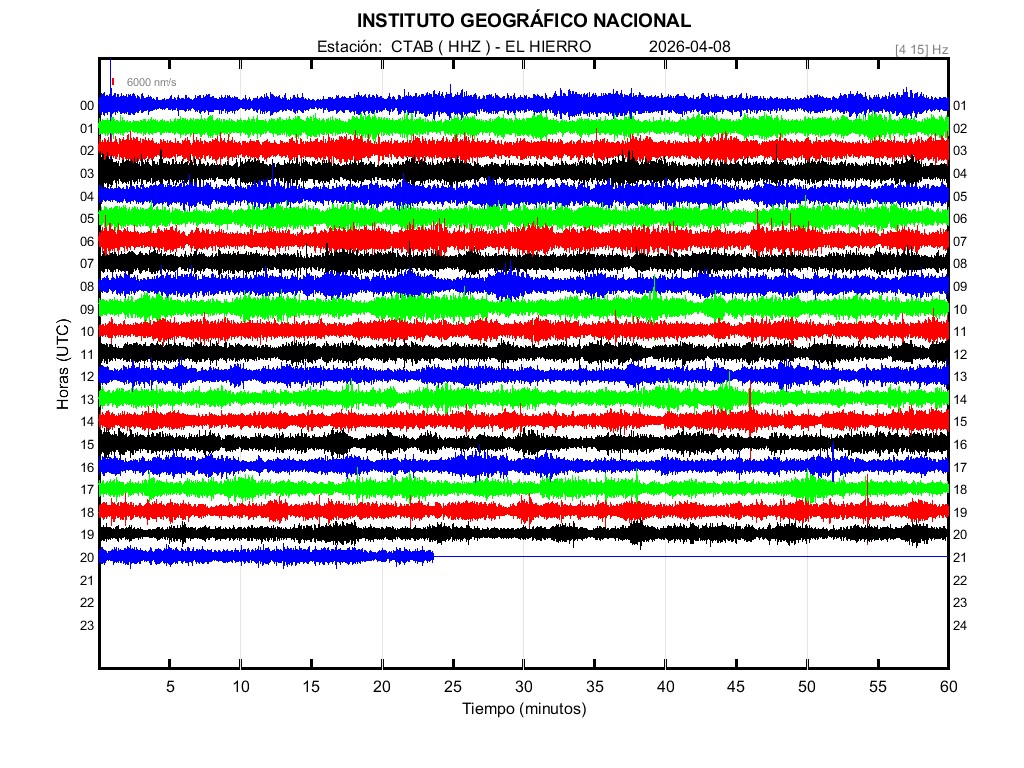Click the end of the hour 20 blue trace

[x=432, y=556]
